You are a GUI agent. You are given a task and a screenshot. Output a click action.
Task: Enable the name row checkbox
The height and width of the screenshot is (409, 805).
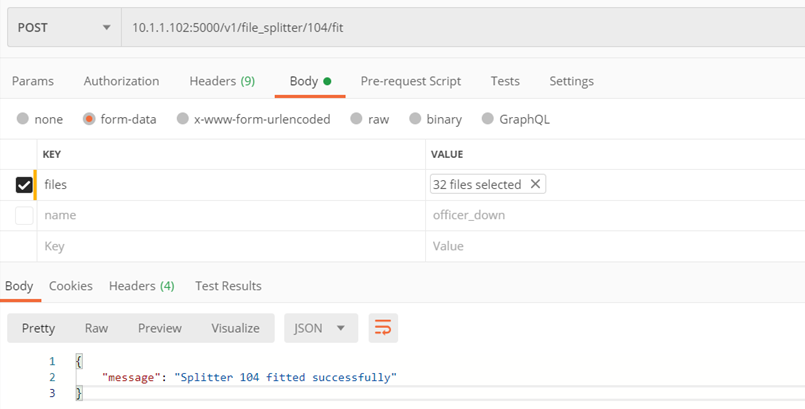24,216
